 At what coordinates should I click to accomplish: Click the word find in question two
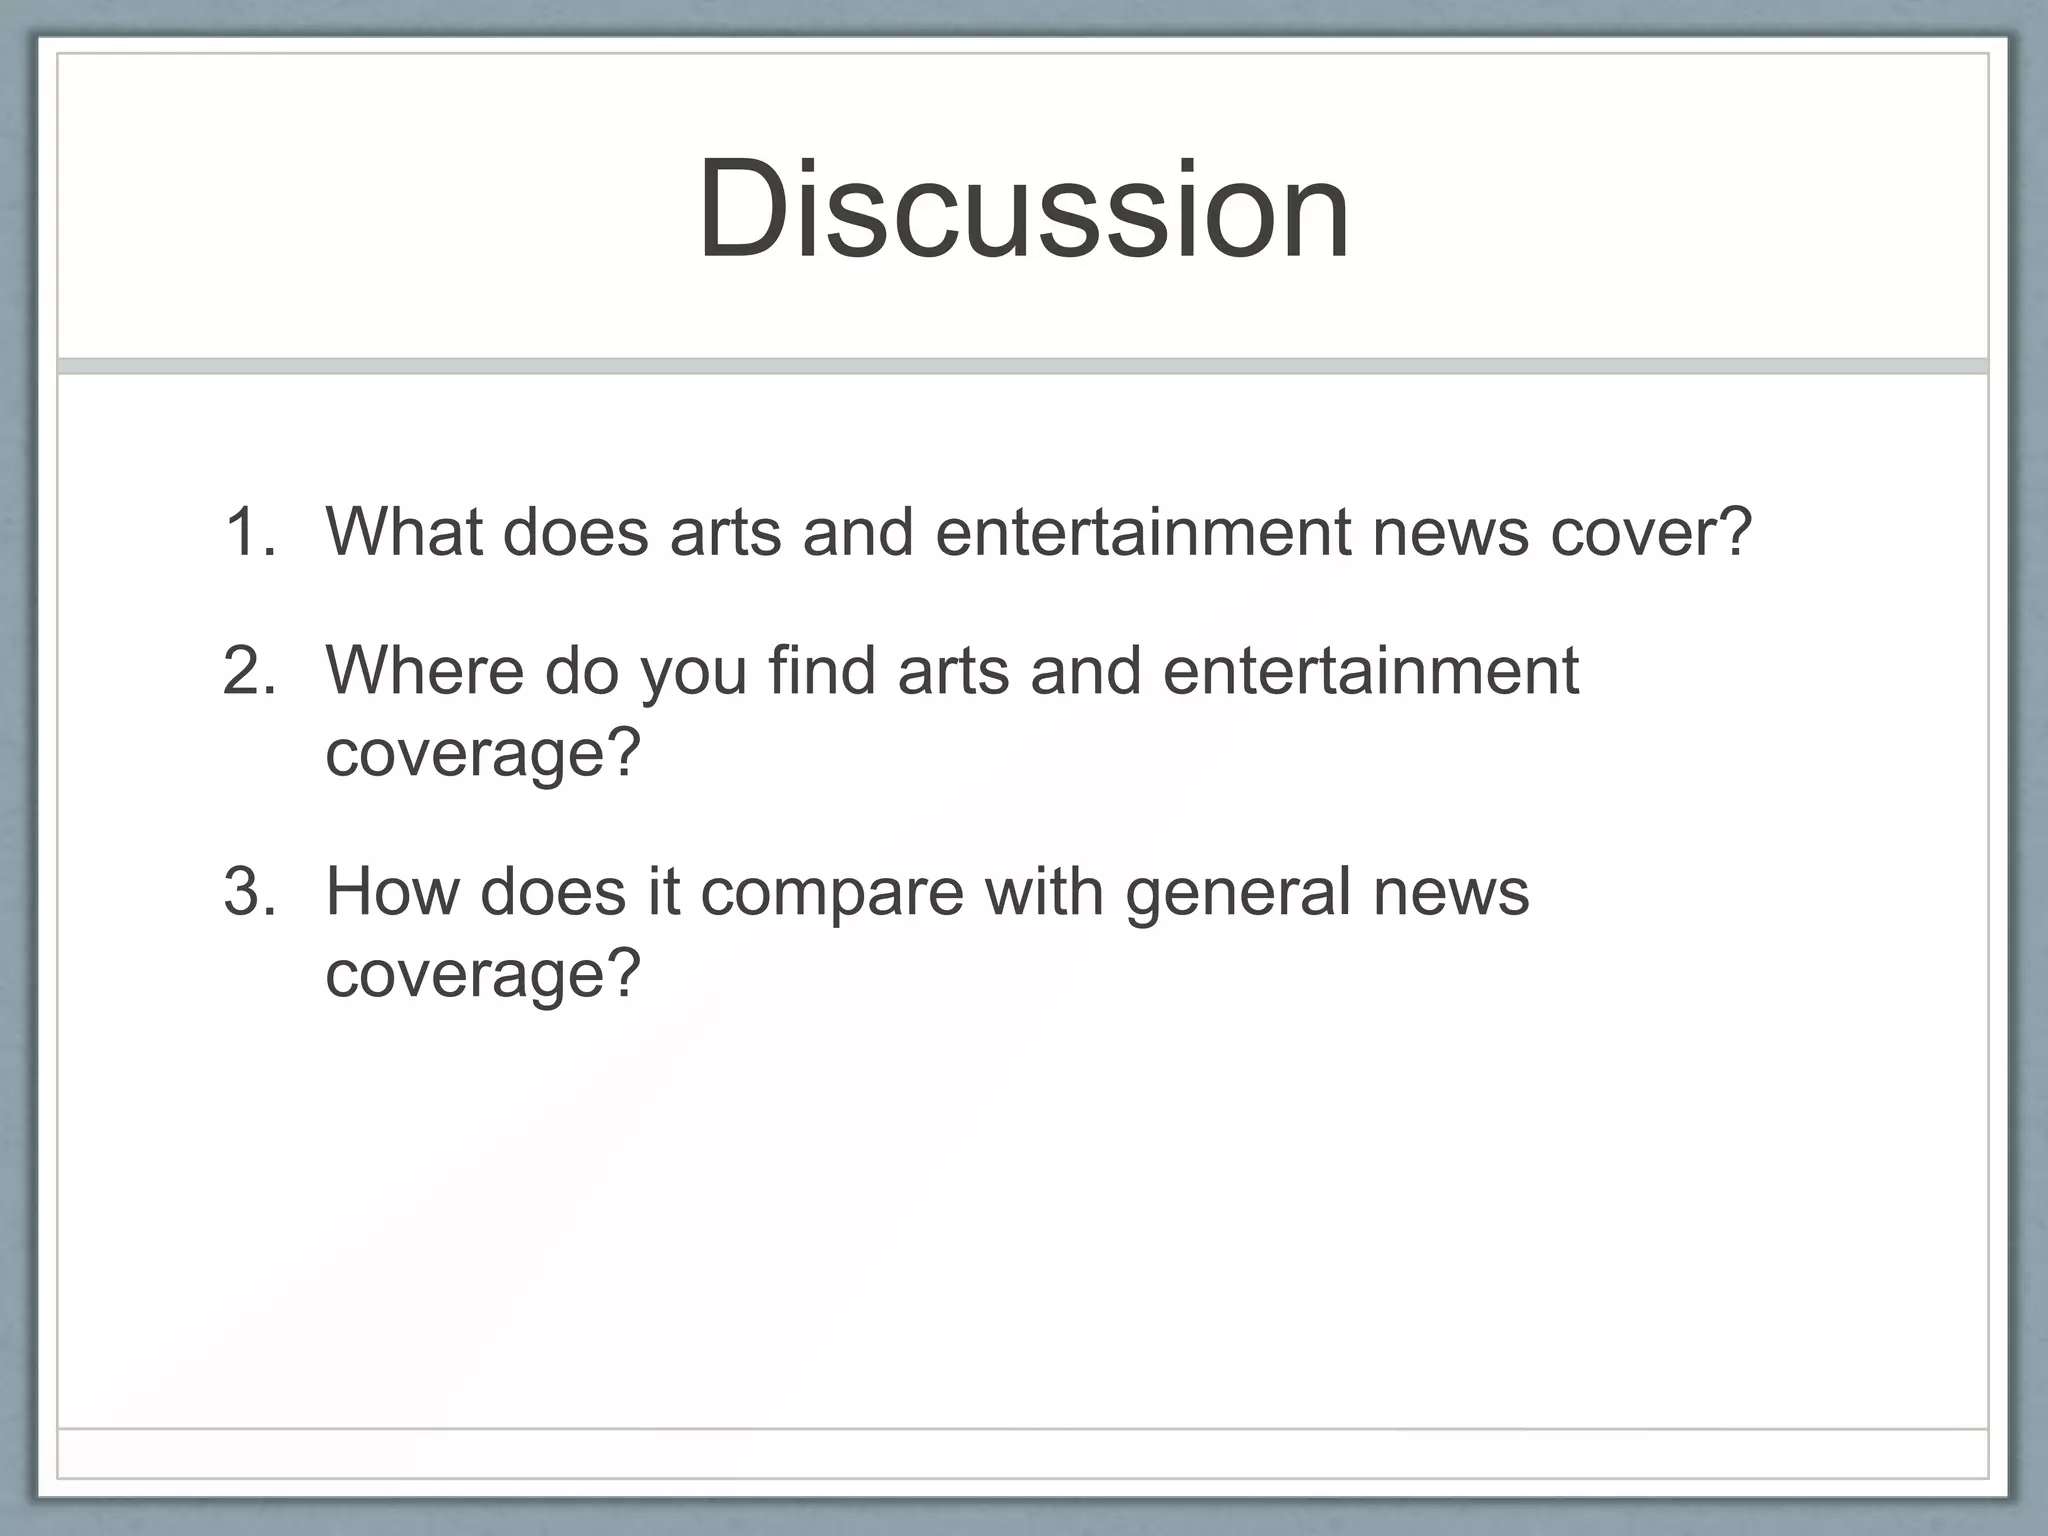[821, 670]
